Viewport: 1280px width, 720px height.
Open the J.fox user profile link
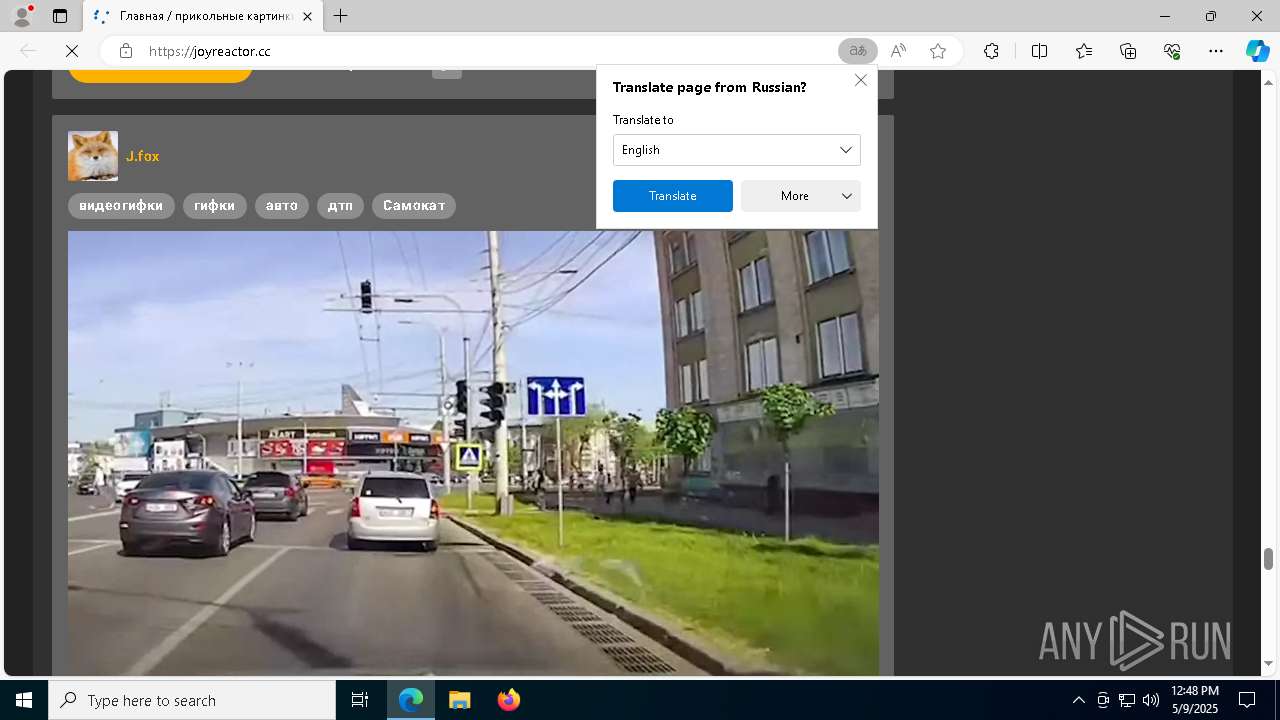[x=142, y=156]
